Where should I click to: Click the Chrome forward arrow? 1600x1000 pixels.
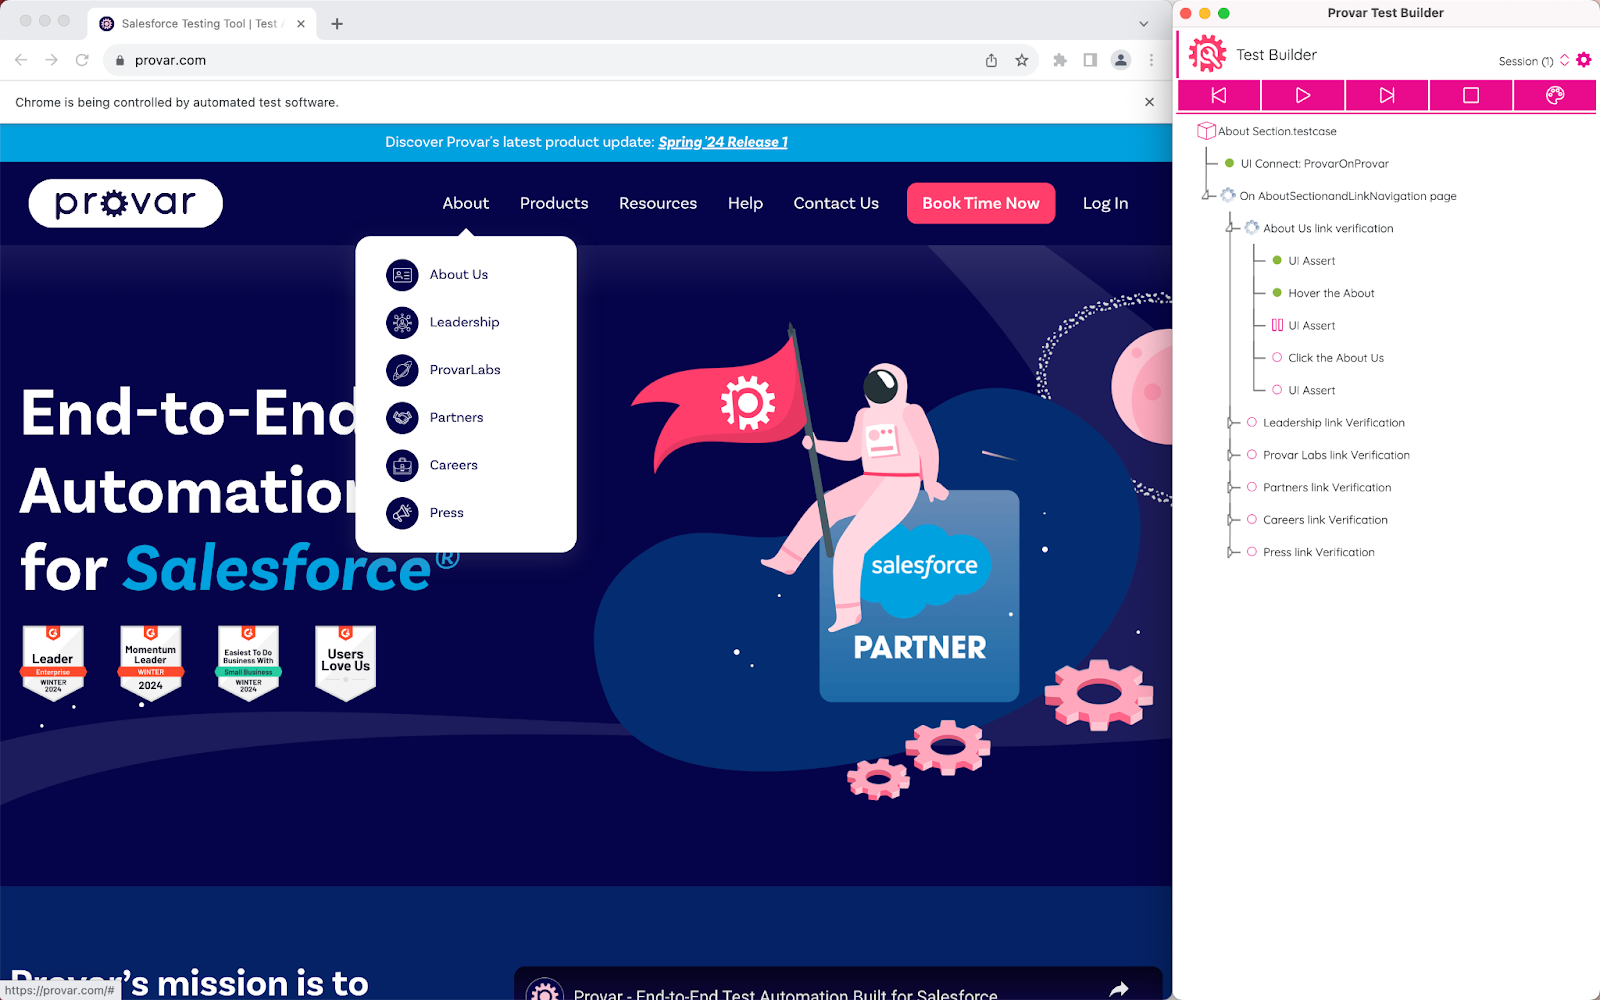pos(52,60)
